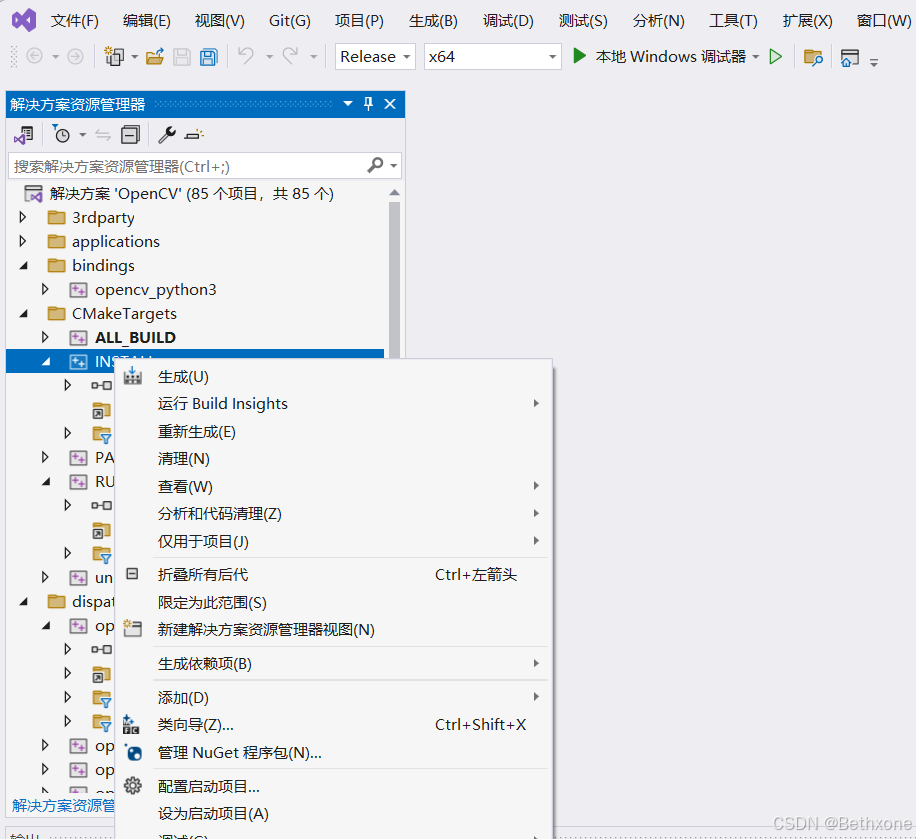This screenshot has height=839, width=916.
Task: Click the Build (生成) icon in context menu
Action: (x=133, y=376)
